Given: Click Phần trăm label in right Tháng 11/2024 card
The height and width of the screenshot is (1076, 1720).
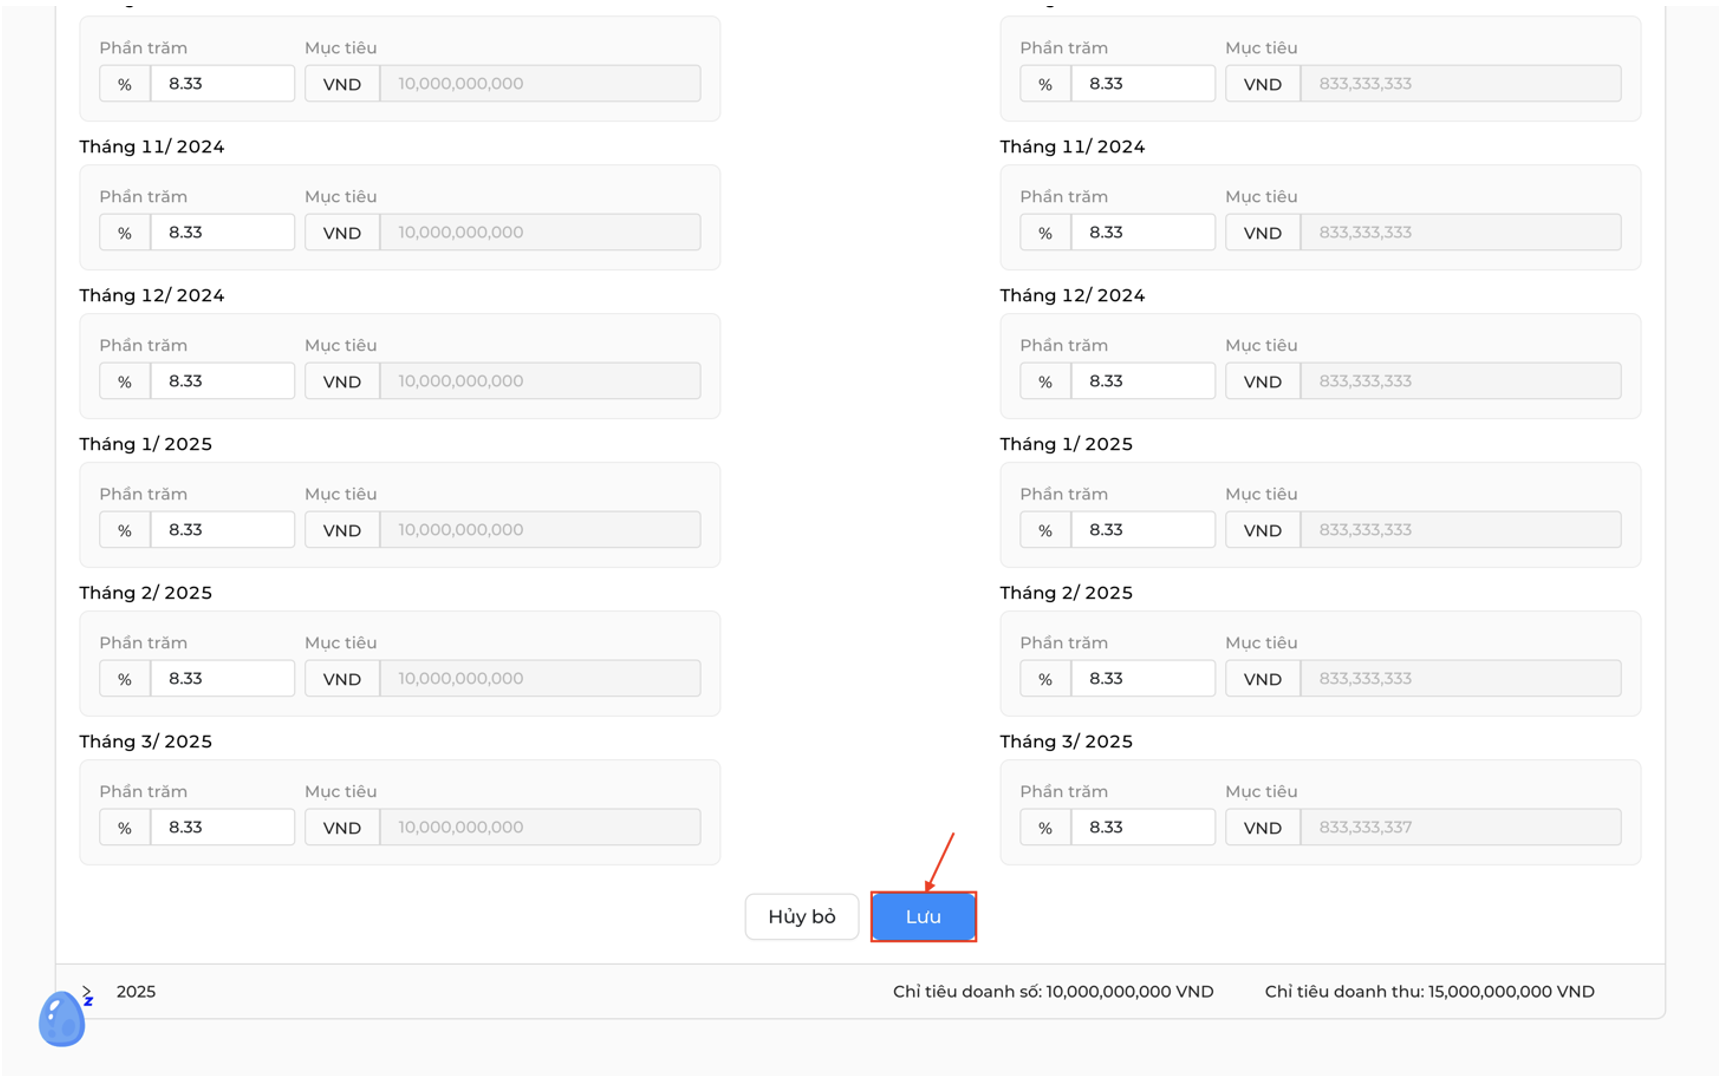Looking at the screenshot, I should (x=1064, y=197).
